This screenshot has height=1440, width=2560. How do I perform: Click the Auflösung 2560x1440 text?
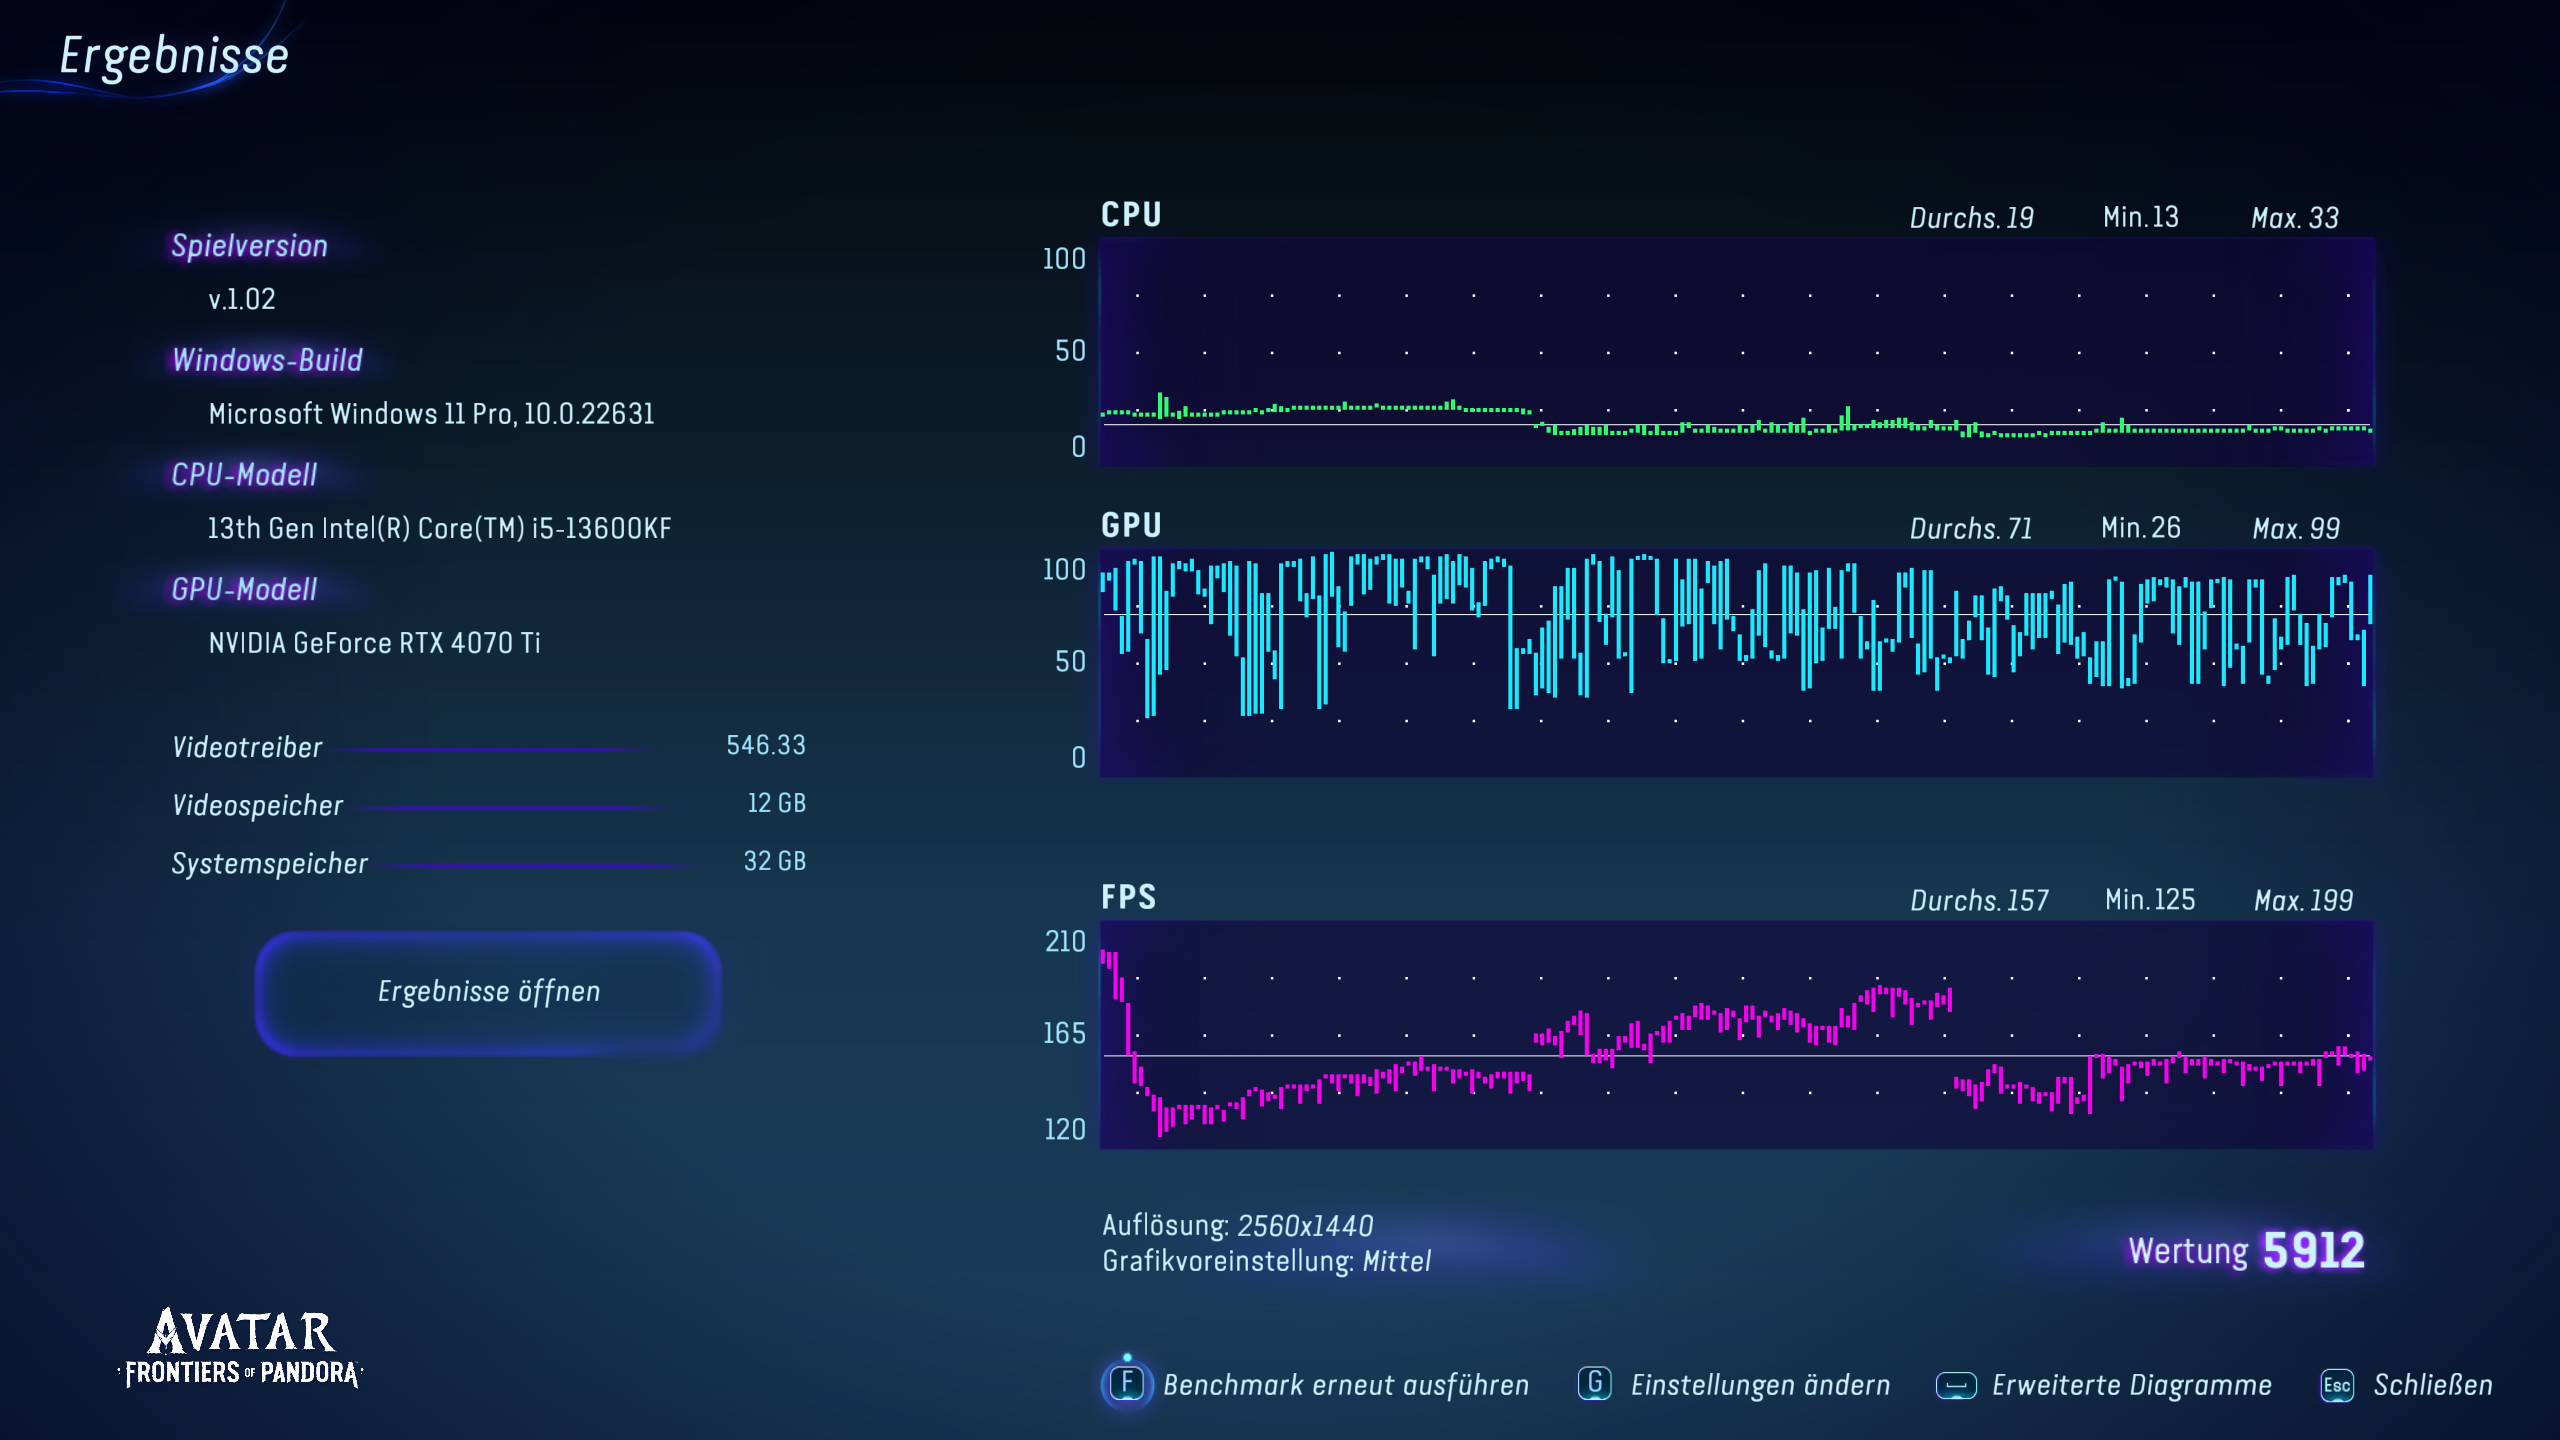pos(1237,1225)
